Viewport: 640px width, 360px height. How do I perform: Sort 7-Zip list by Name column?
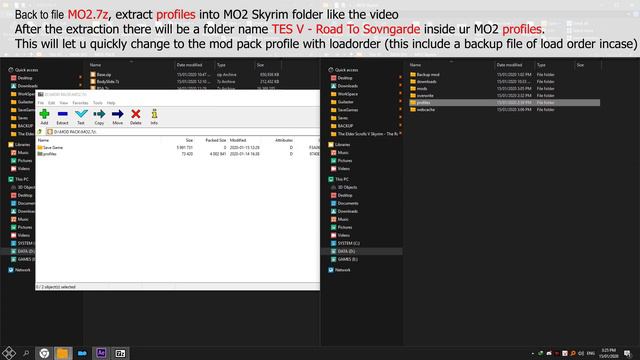point(43,140)
